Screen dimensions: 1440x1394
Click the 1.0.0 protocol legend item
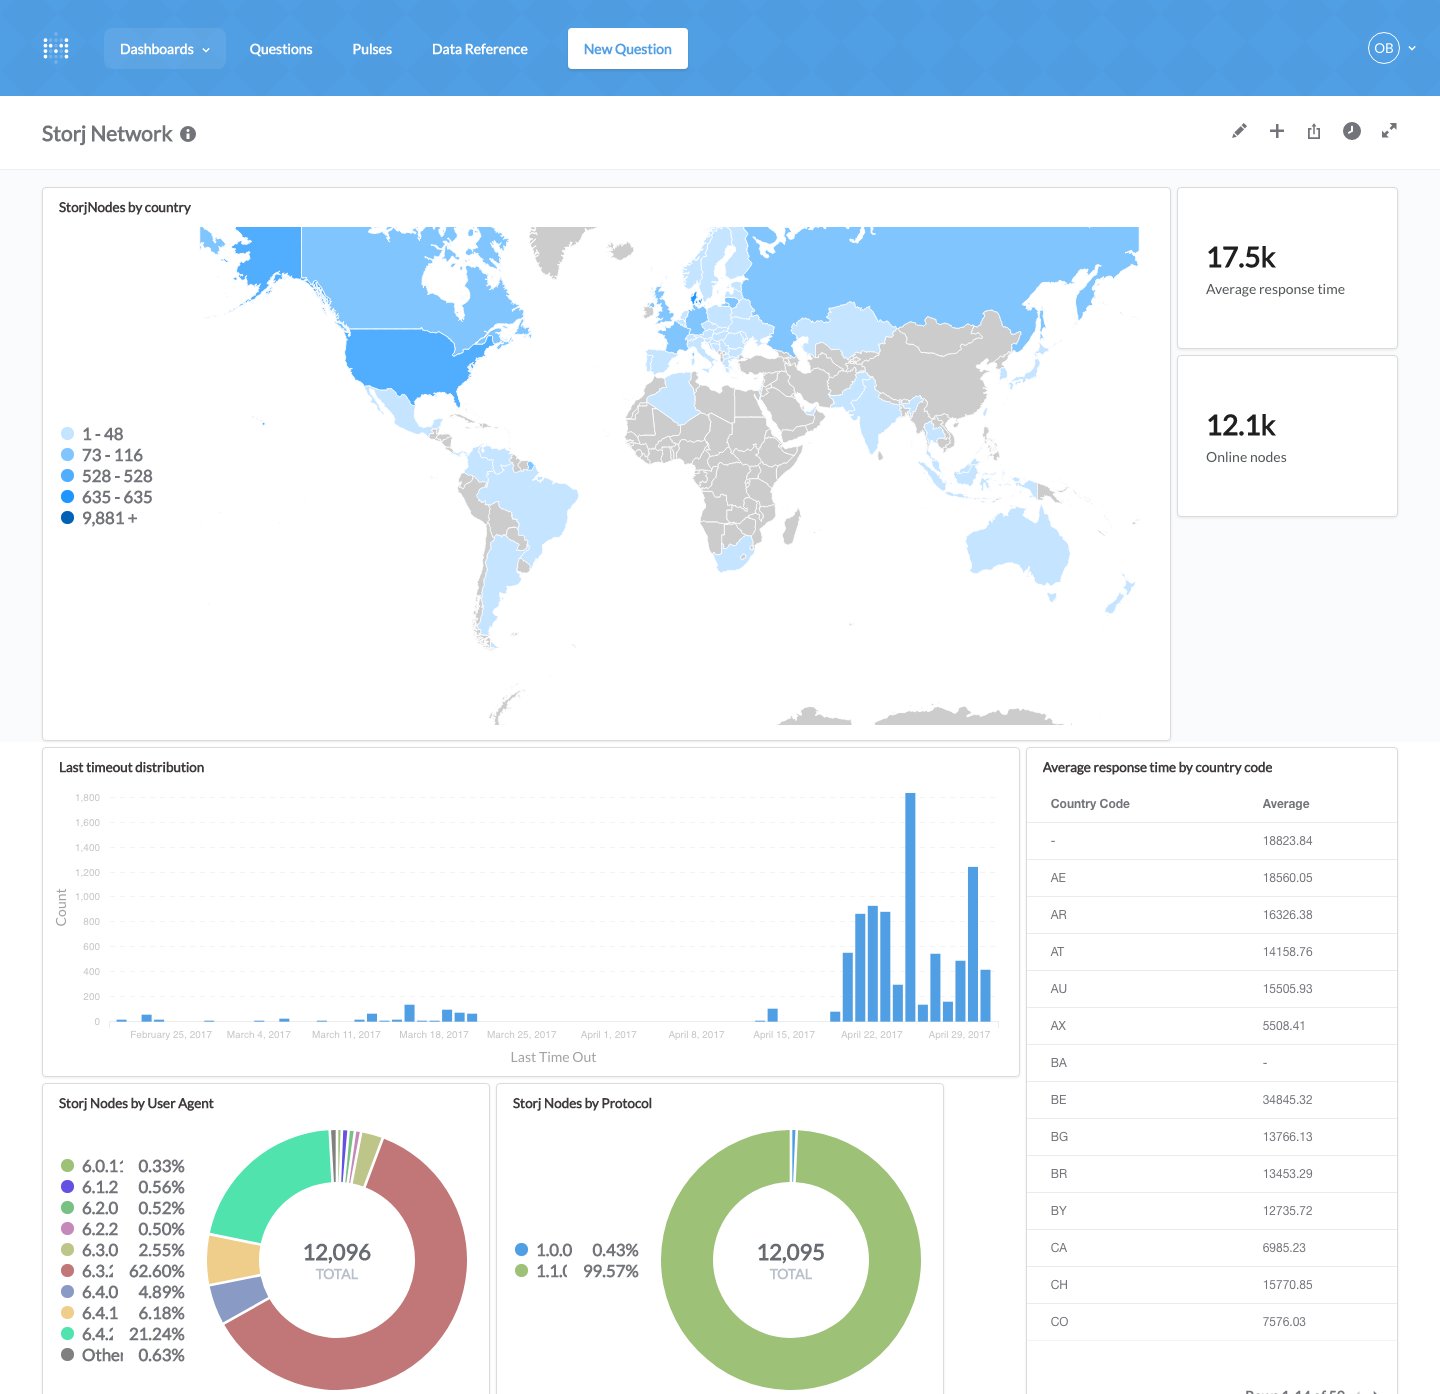click(x=577, y=1250)
